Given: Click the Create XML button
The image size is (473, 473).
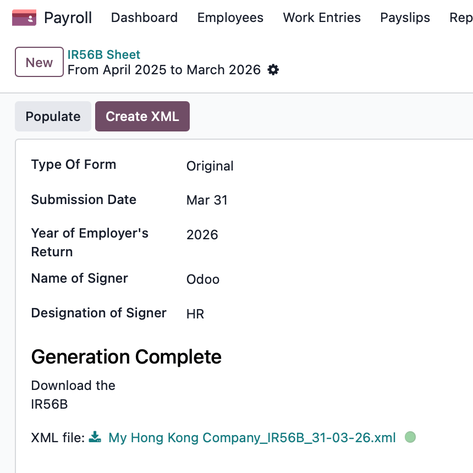Looking at the screenshot, I should pyautogui.click(x=142, y=116).
